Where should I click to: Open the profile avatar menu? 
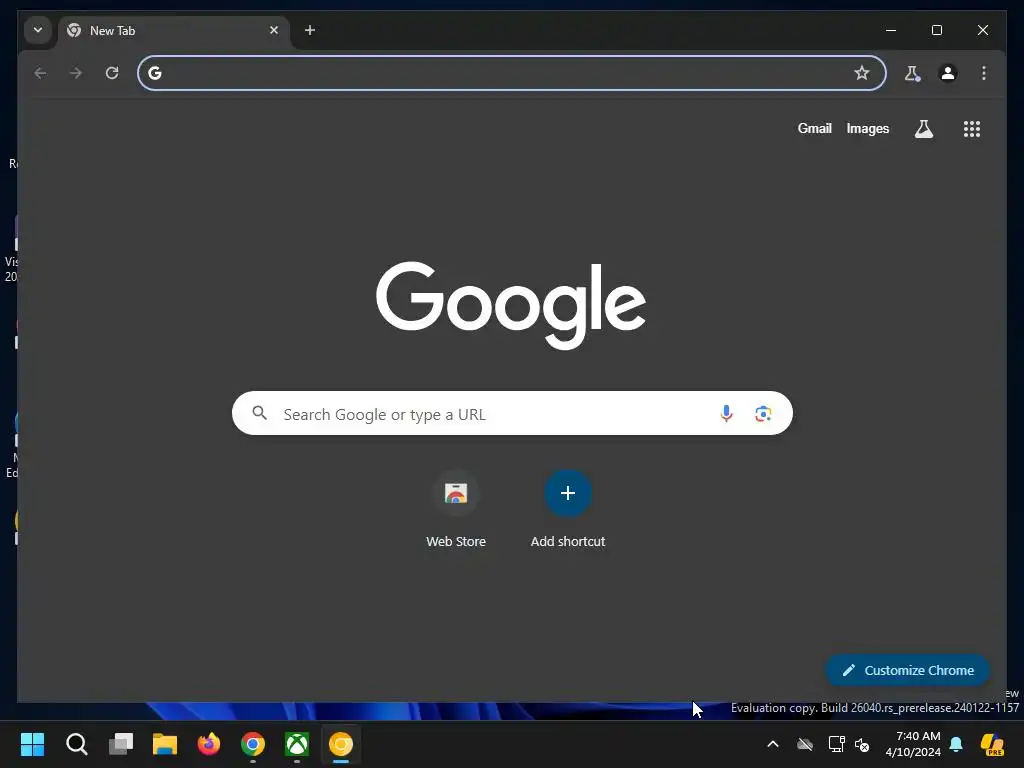pos(948,73)
